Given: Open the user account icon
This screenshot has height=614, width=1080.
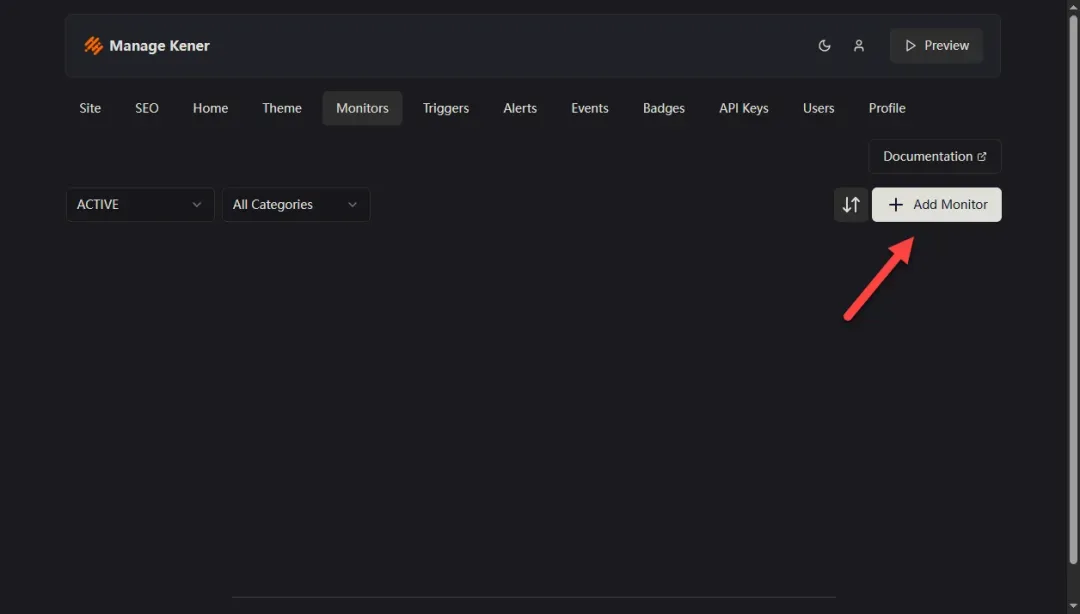Looking at the screenshot, I should coord(858,45).
